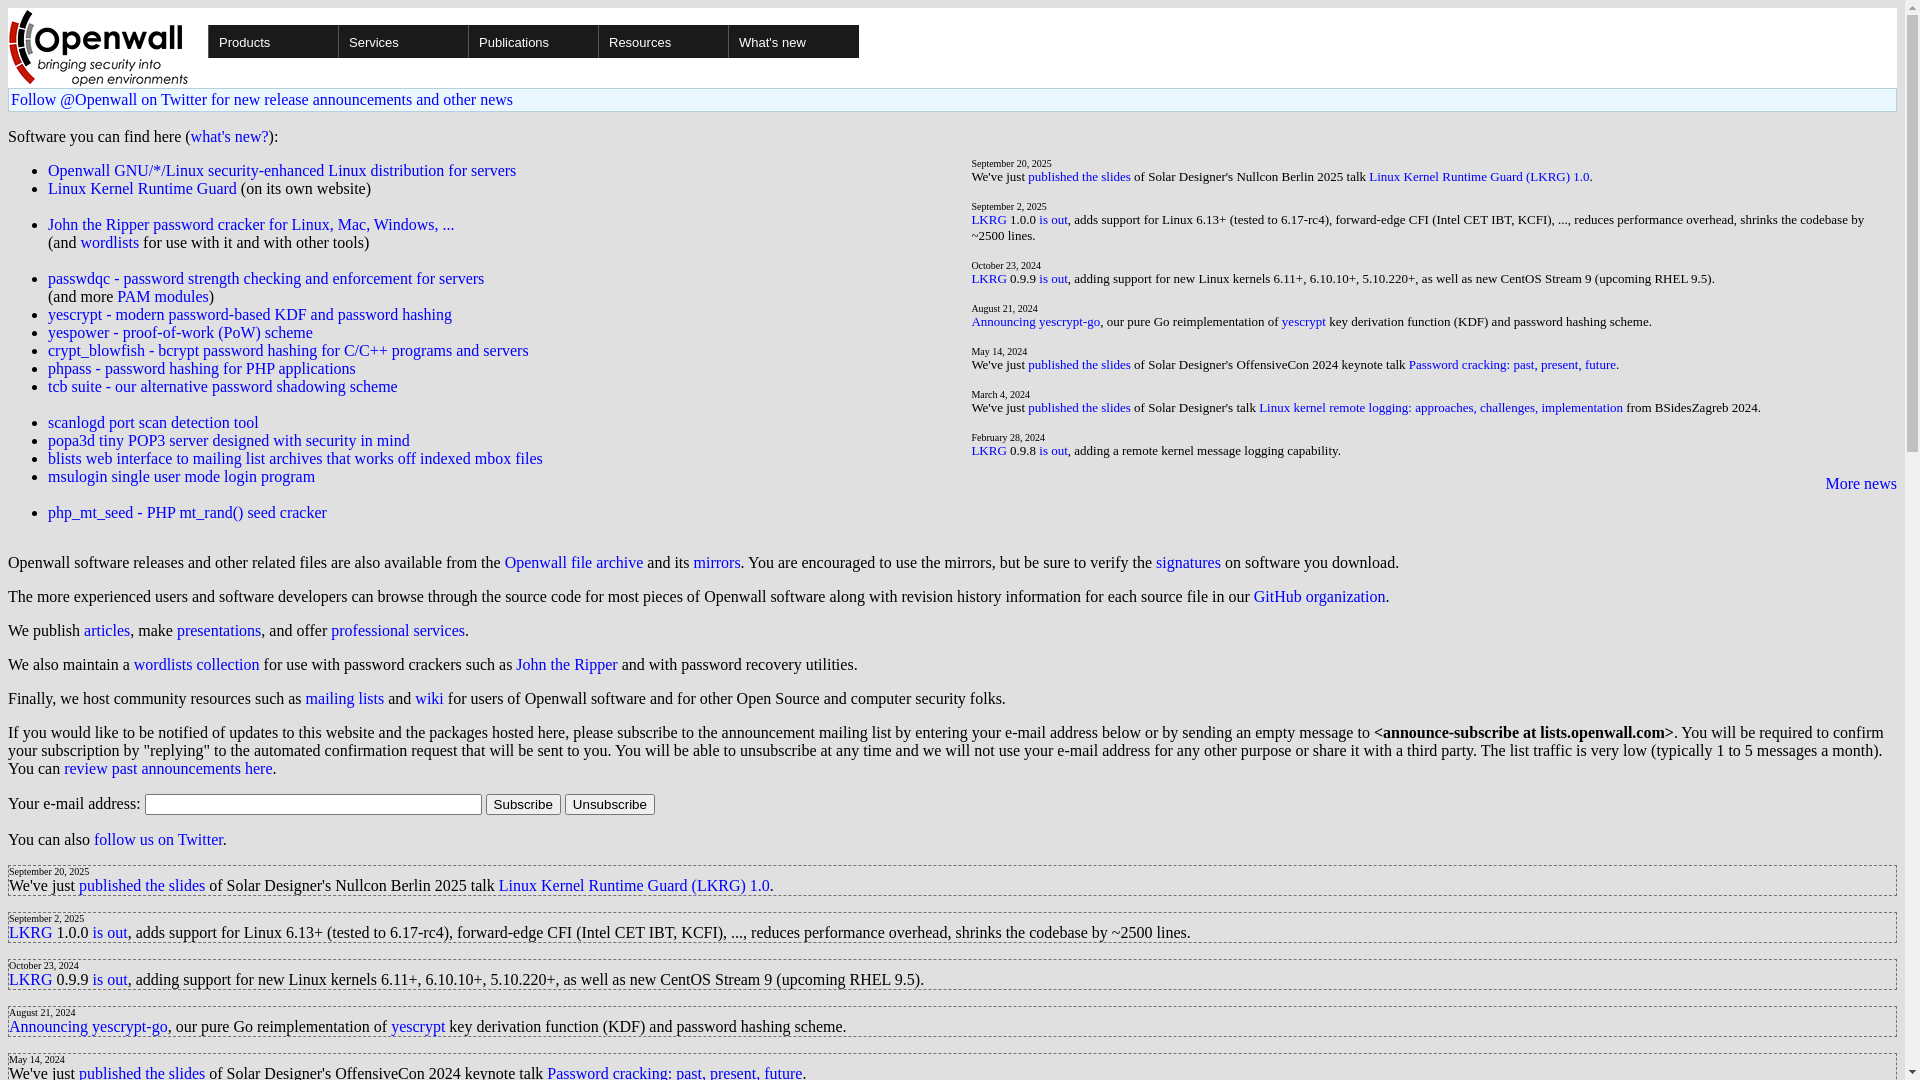Open the Publications menu
The image size is (1920, 1080).
point(533,42)
